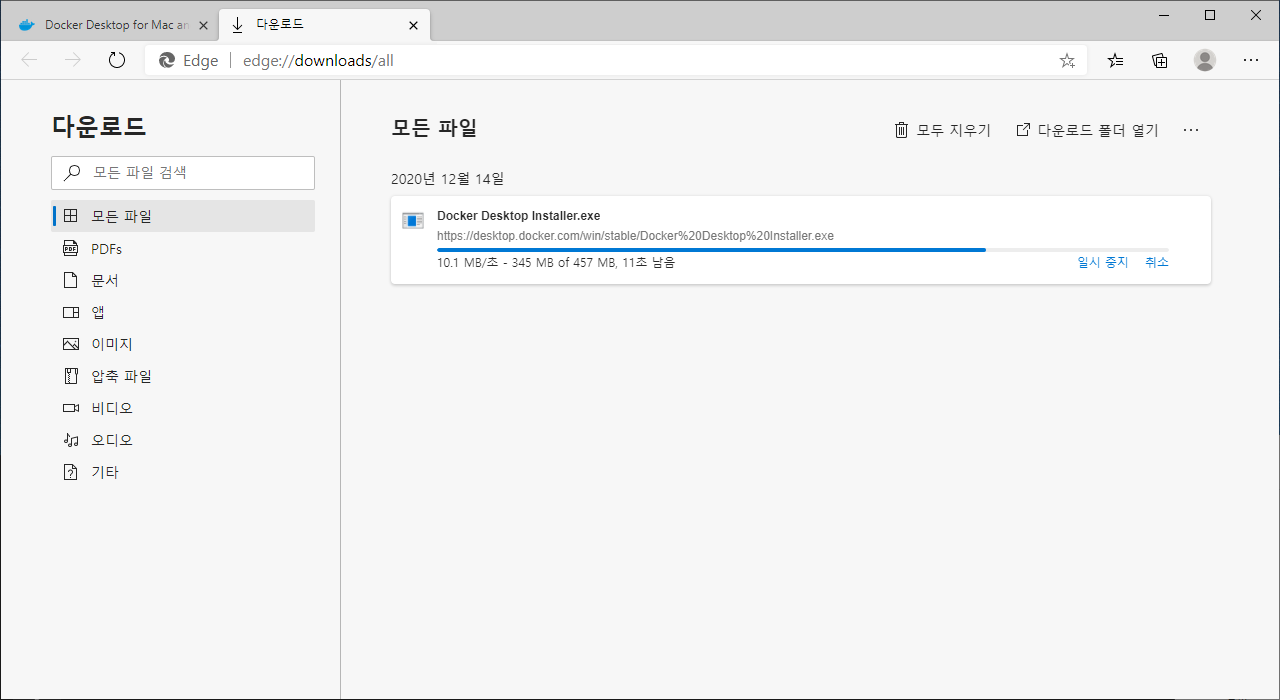Click the desktop.docker.com download URL
The height and width of the screenshot is (700, 1280).
[635, 236]
